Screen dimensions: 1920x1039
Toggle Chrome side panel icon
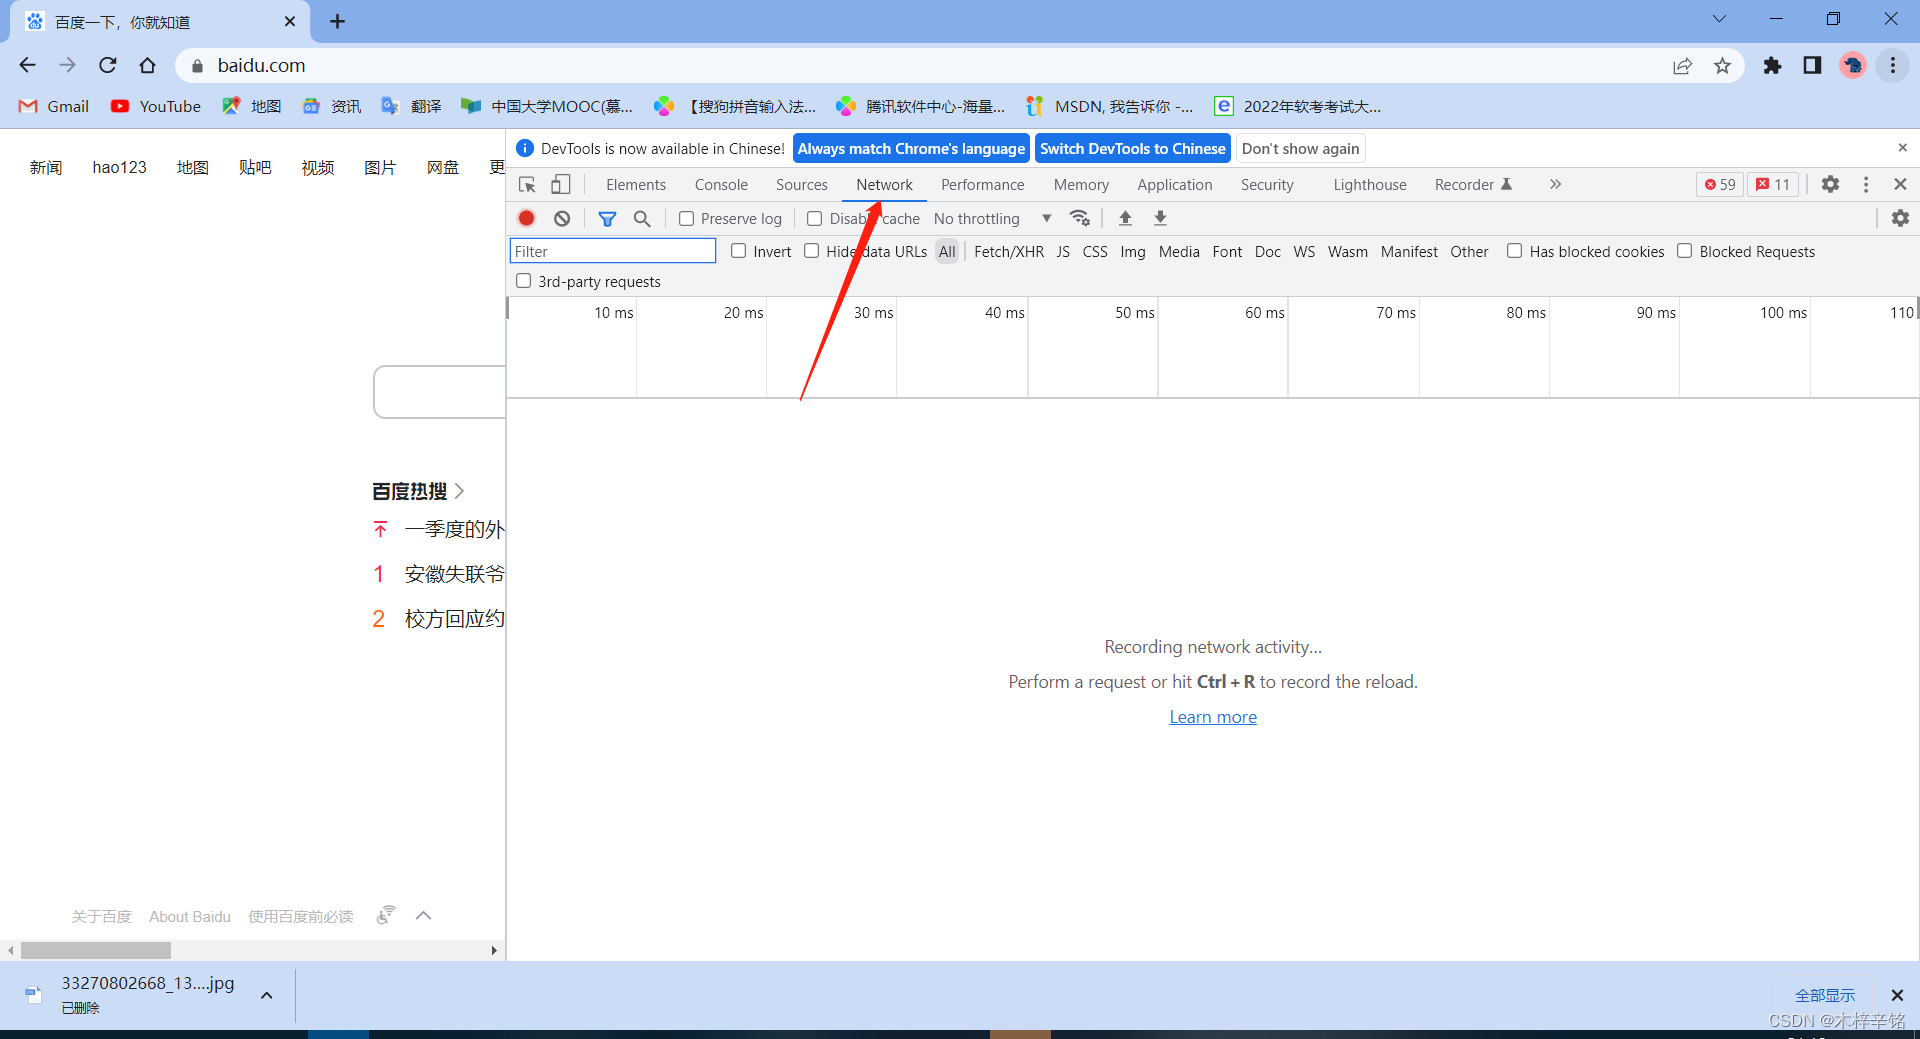click(1812, 66)
